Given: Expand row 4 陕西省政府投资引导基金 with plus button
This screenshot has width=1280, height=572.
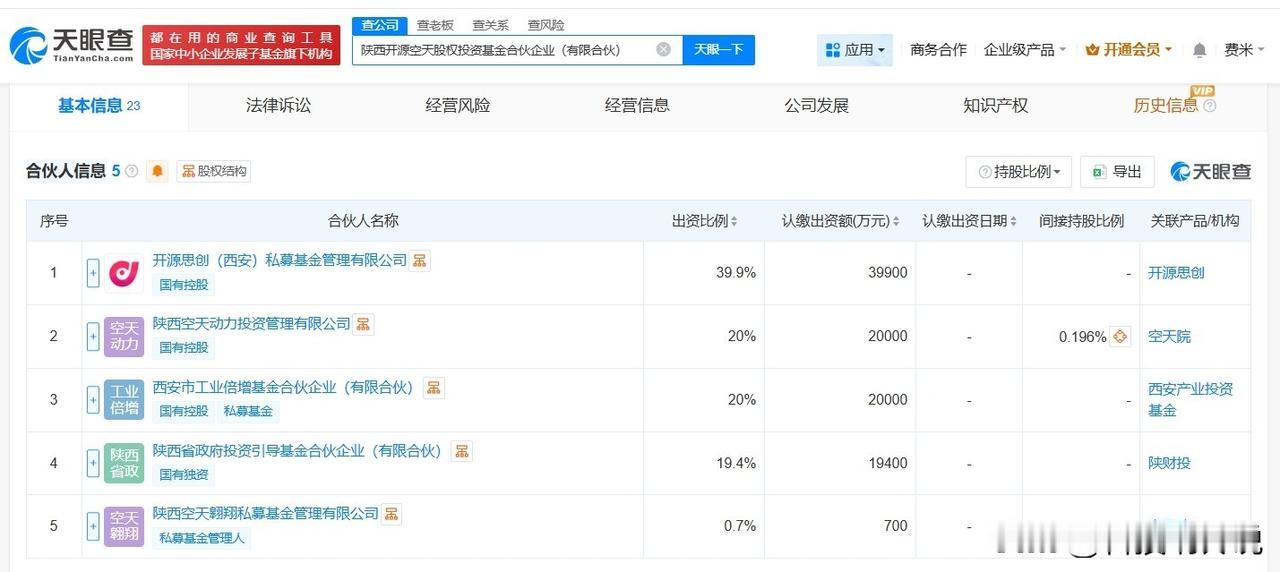Looking at the screenshot, I should click(x=93, y=463).
